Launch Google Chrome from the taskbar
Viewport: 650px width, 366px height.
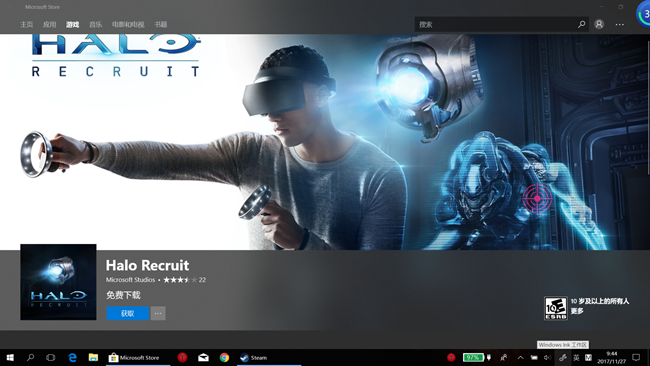tap(224, 357)
